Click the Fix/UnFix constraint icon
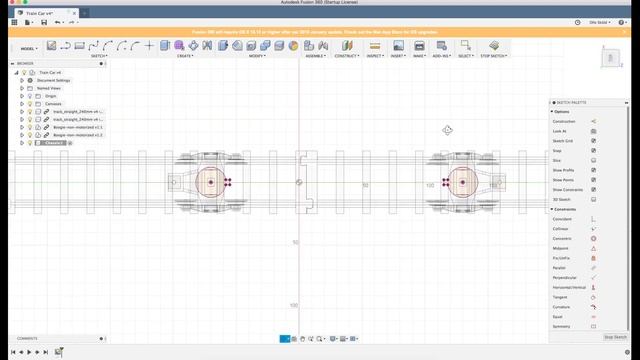Screen dimensions: 640x360 [x=593, y=258]
